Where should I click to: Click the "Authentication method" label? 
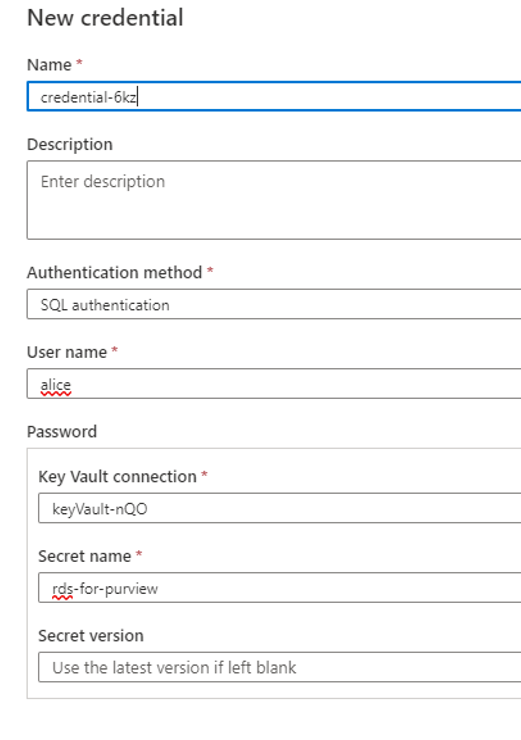(x=115, y=272)
